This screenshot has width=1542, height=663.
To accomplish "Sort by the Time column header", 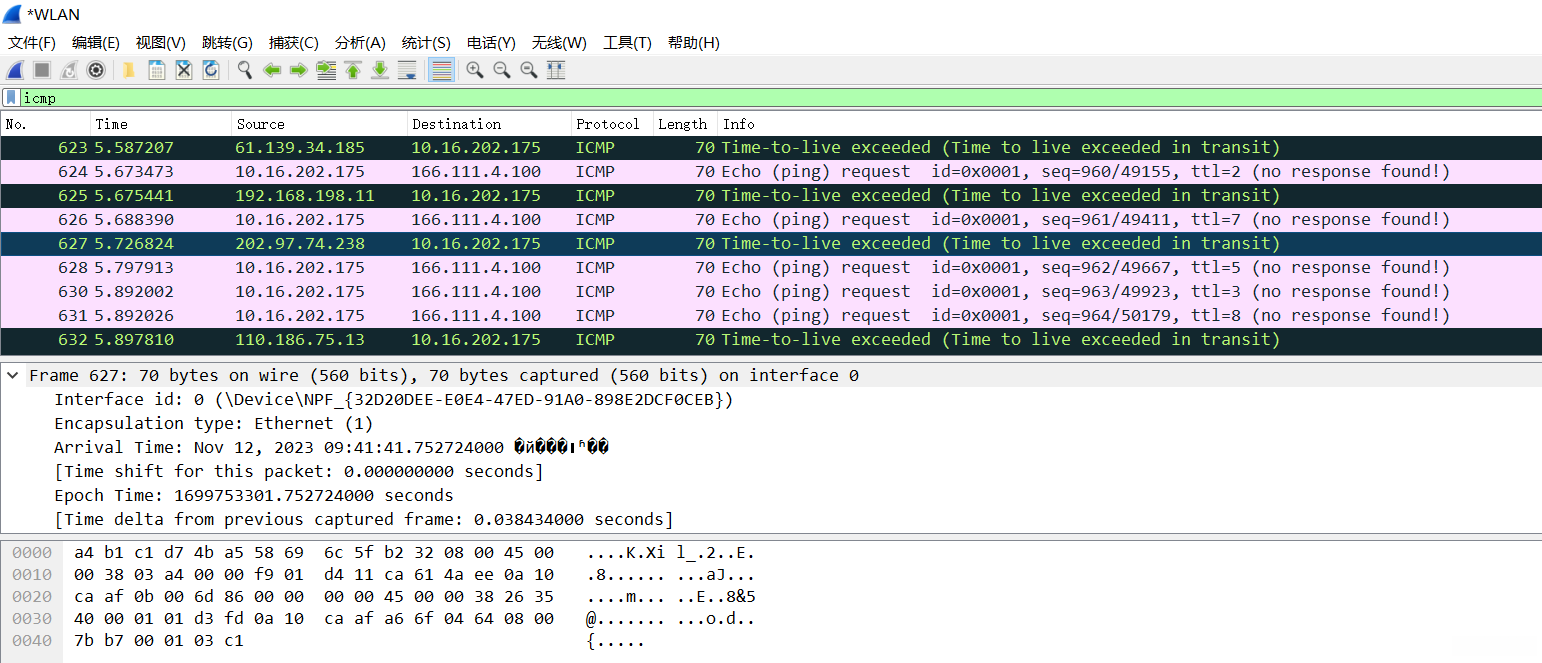I will coord(161,124).
